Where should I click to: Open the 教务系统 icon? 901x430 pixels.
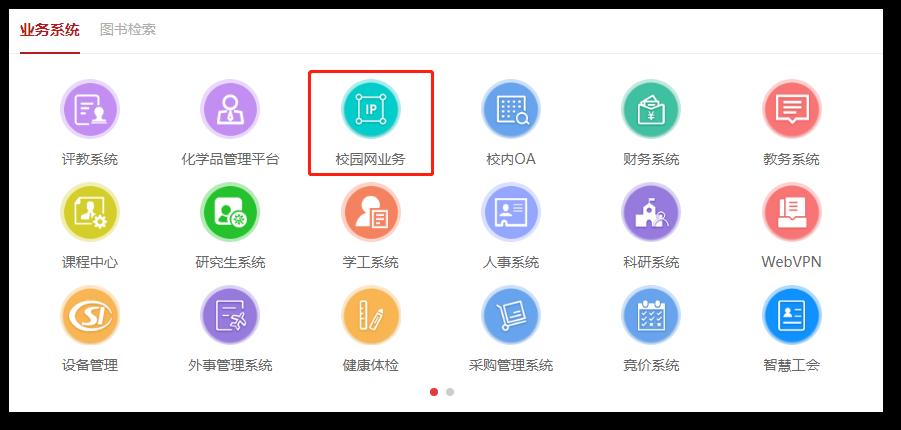791,109
